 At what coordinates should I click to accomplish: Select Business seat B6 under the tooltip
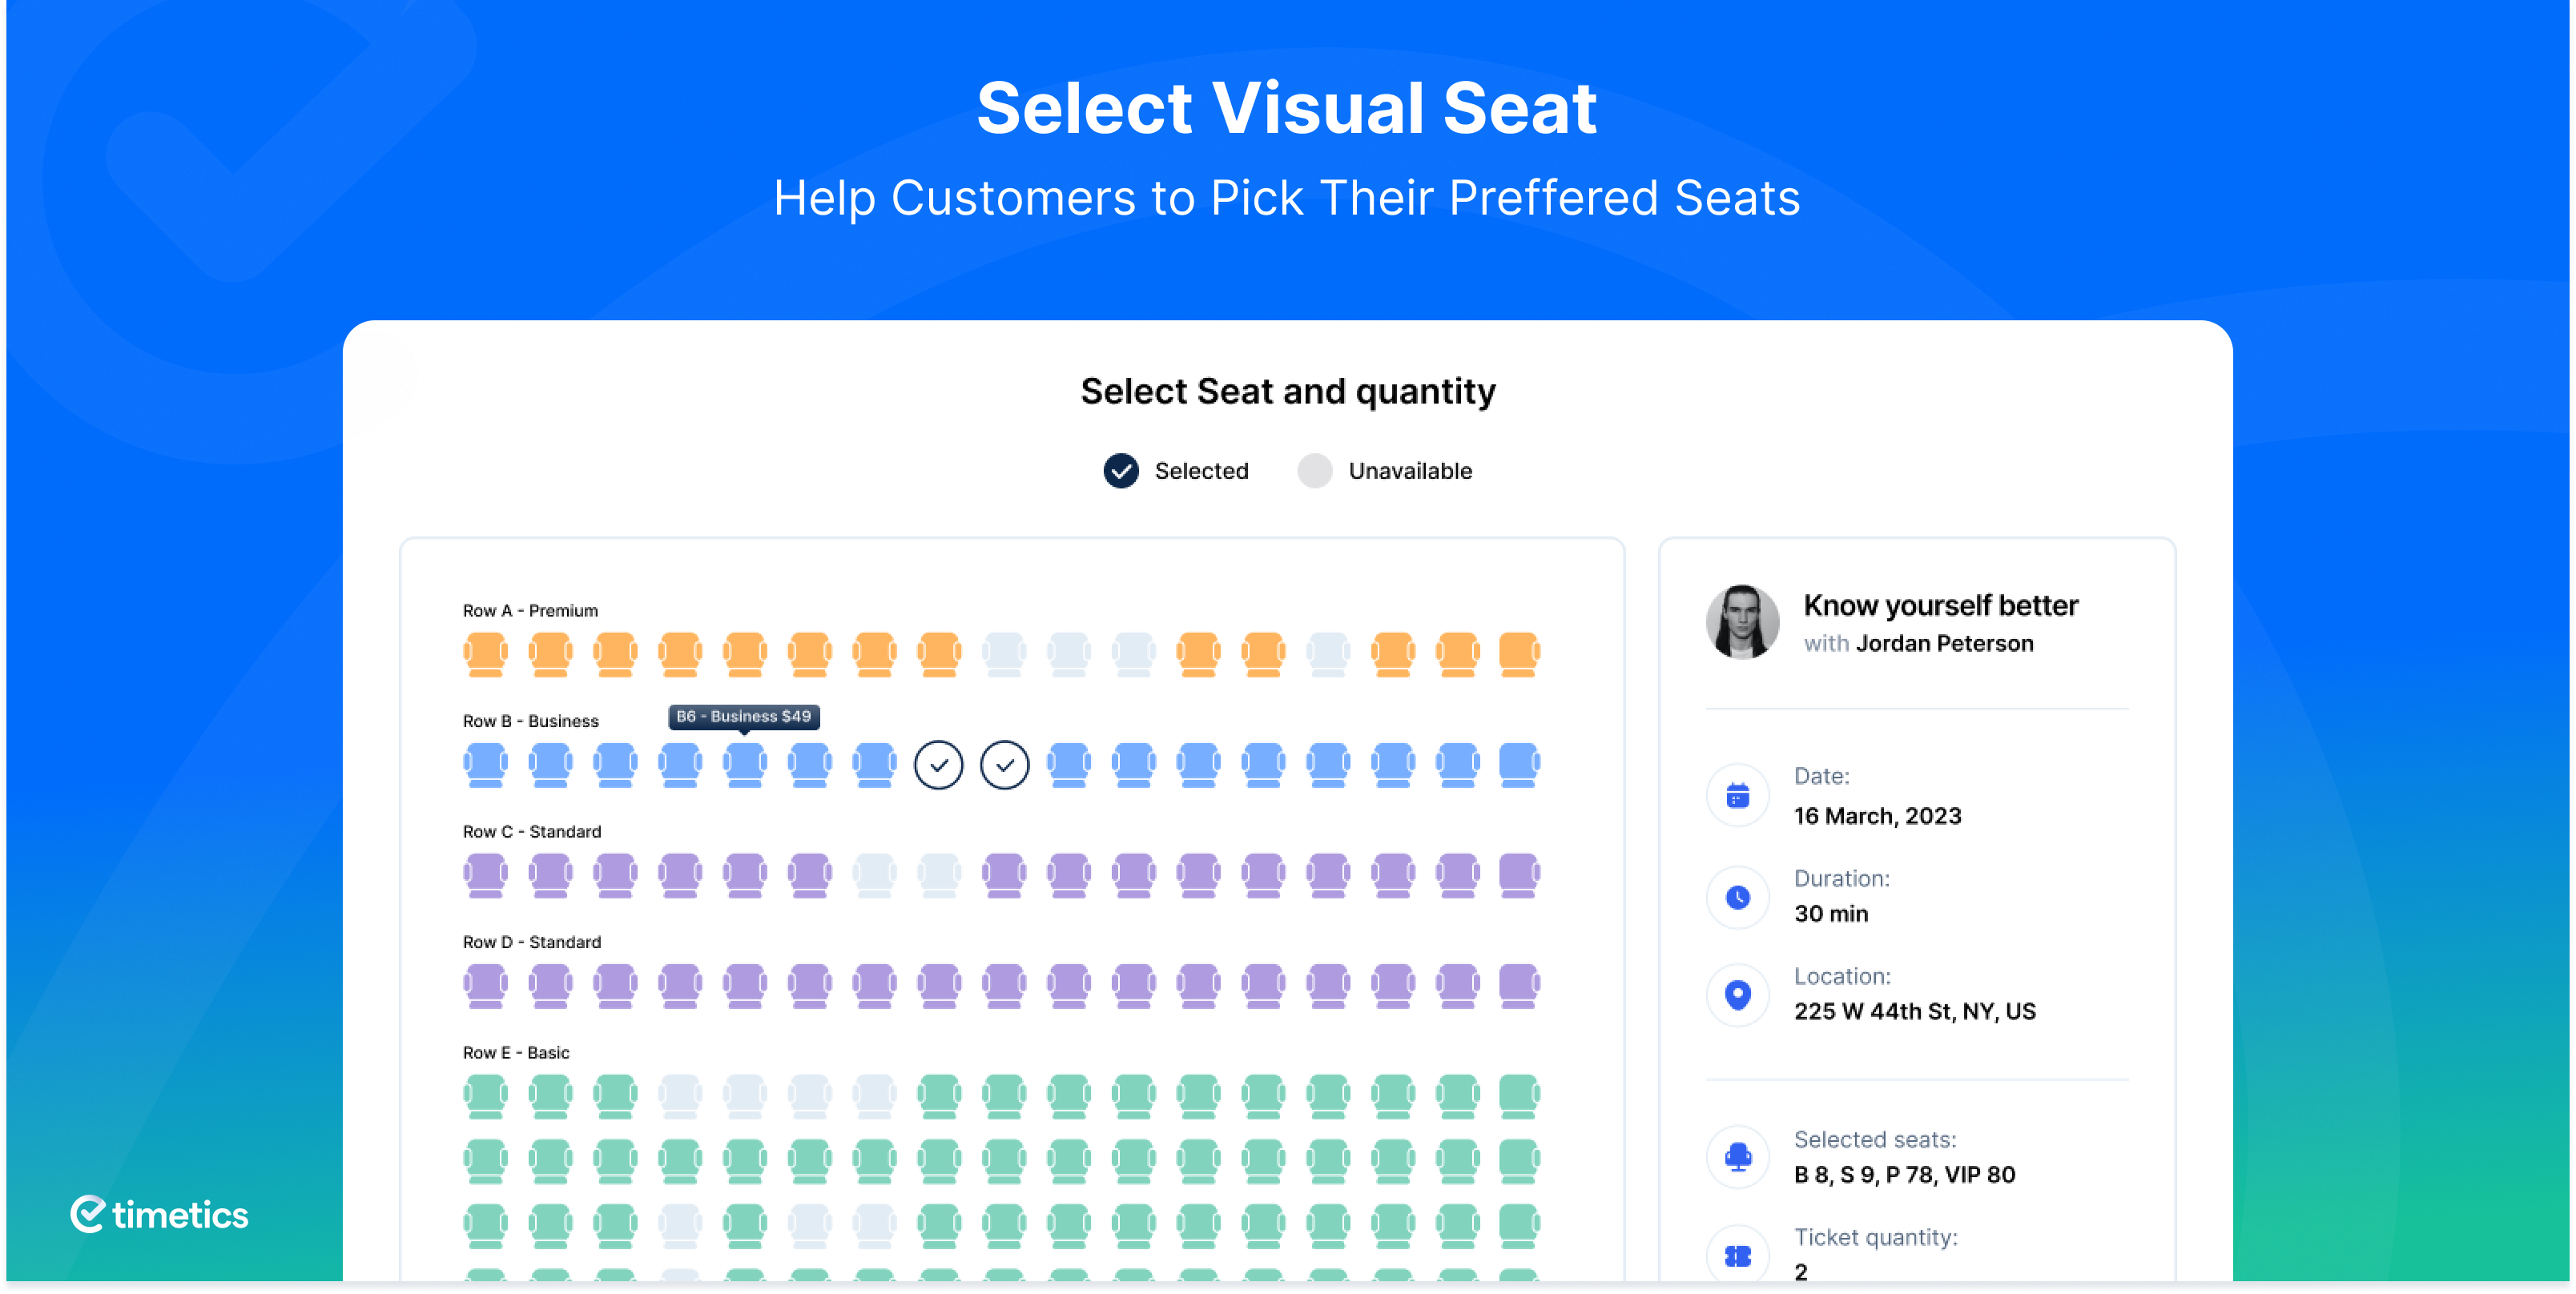(744, 765)
